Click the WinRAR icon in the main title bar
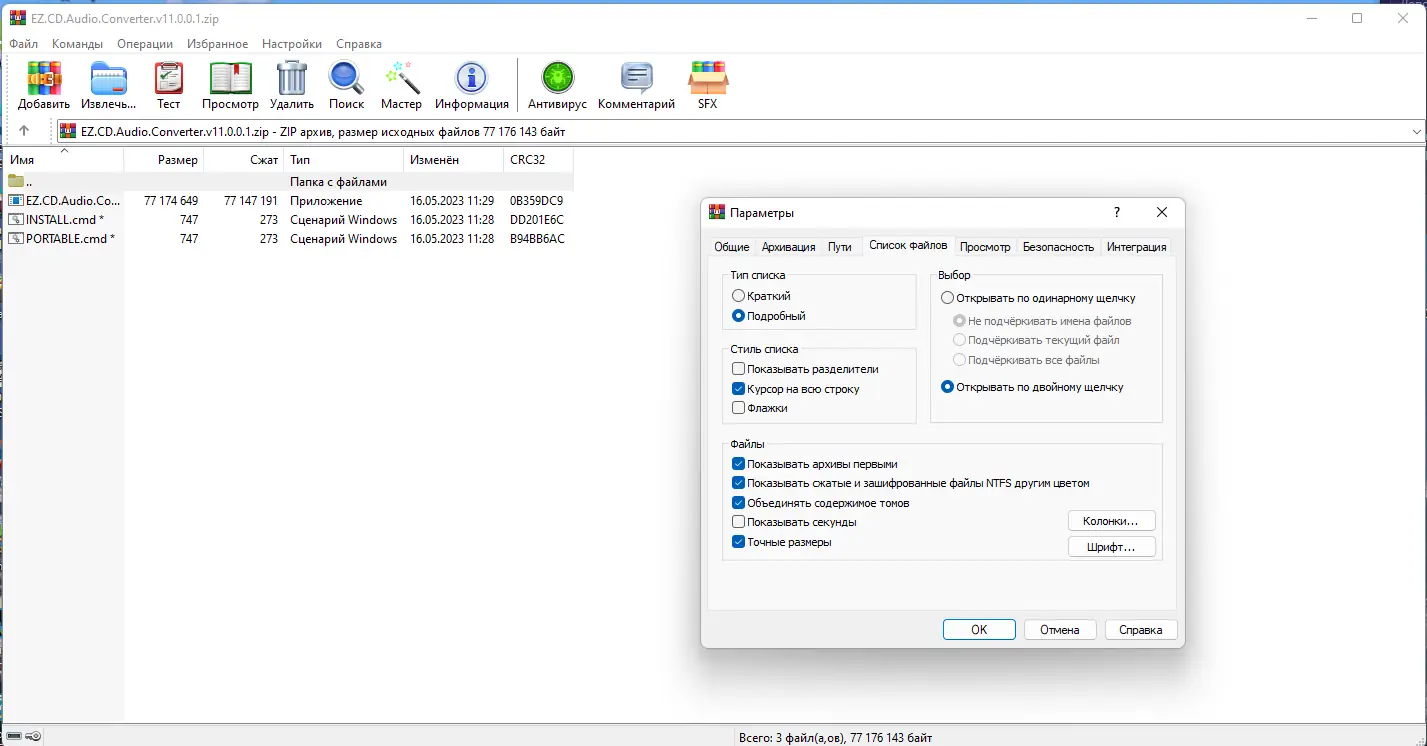Screen dimensions: 1427x746 click(x=17, y=18)
